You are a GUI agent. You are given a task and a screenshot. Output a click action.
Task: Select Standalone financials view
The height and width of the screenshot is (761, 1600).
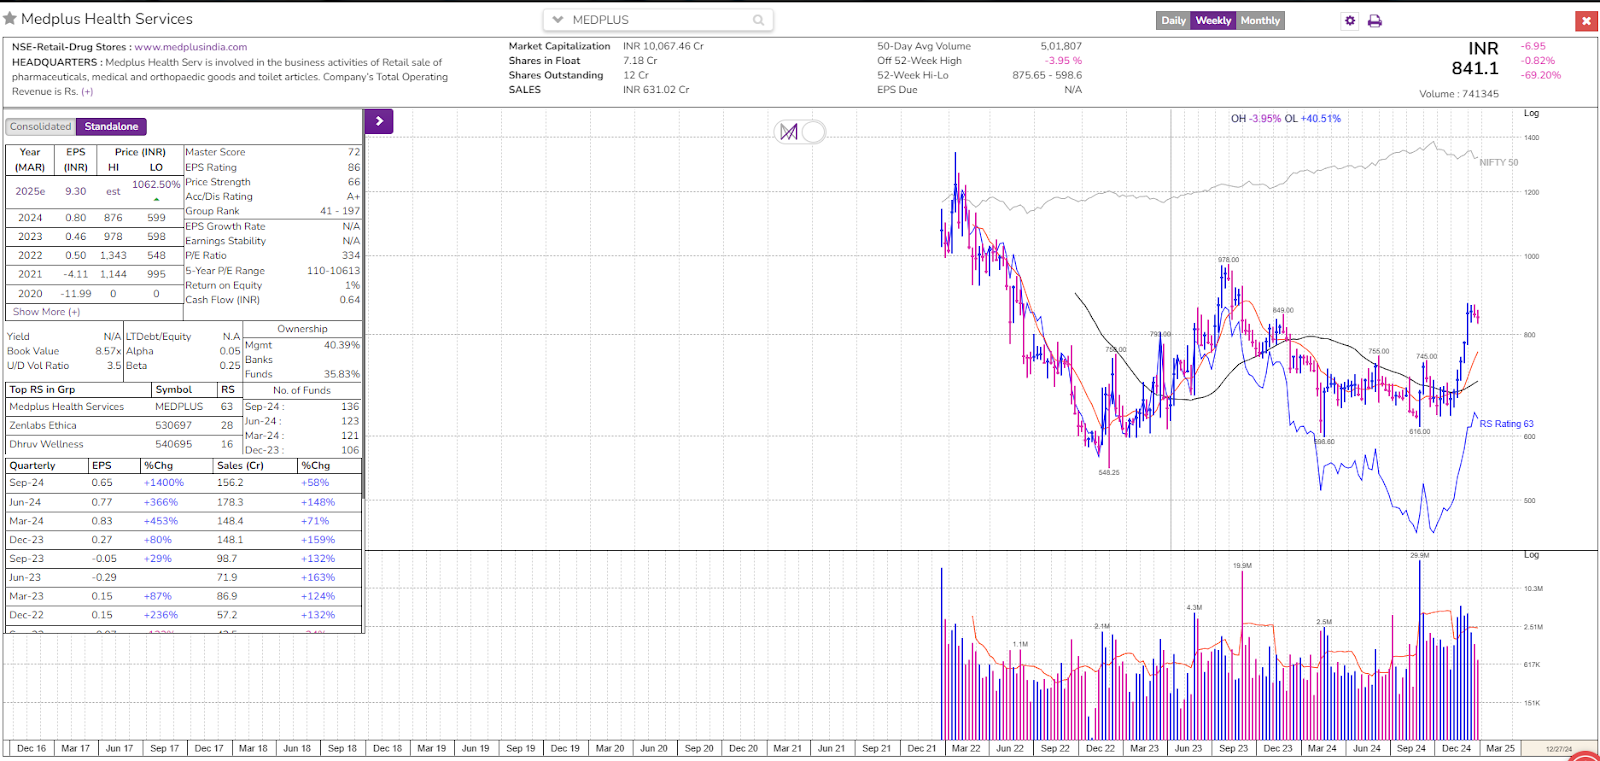click(x=111, y=127)
